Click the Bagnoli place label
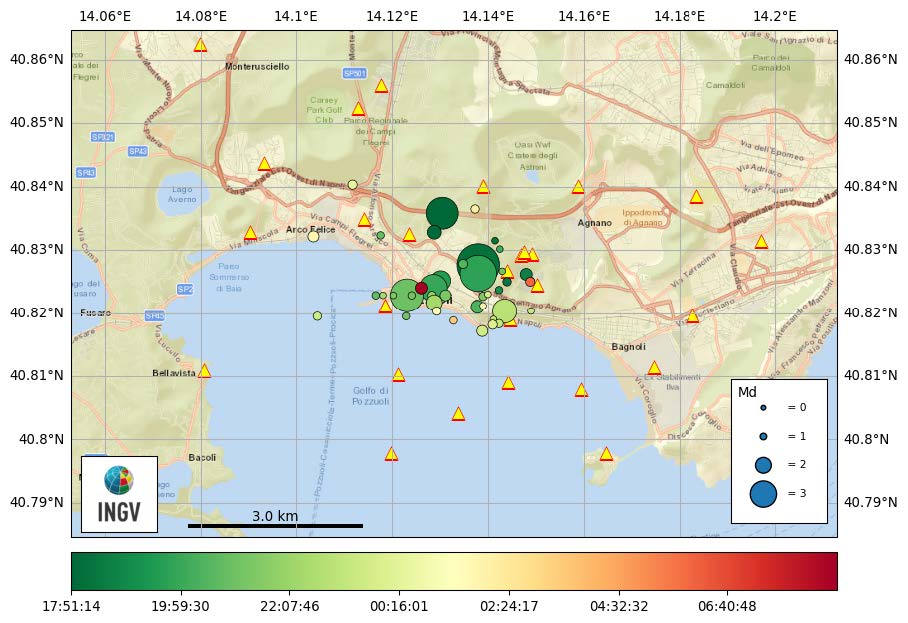908x623 pixels. click(x=629, y=347)
